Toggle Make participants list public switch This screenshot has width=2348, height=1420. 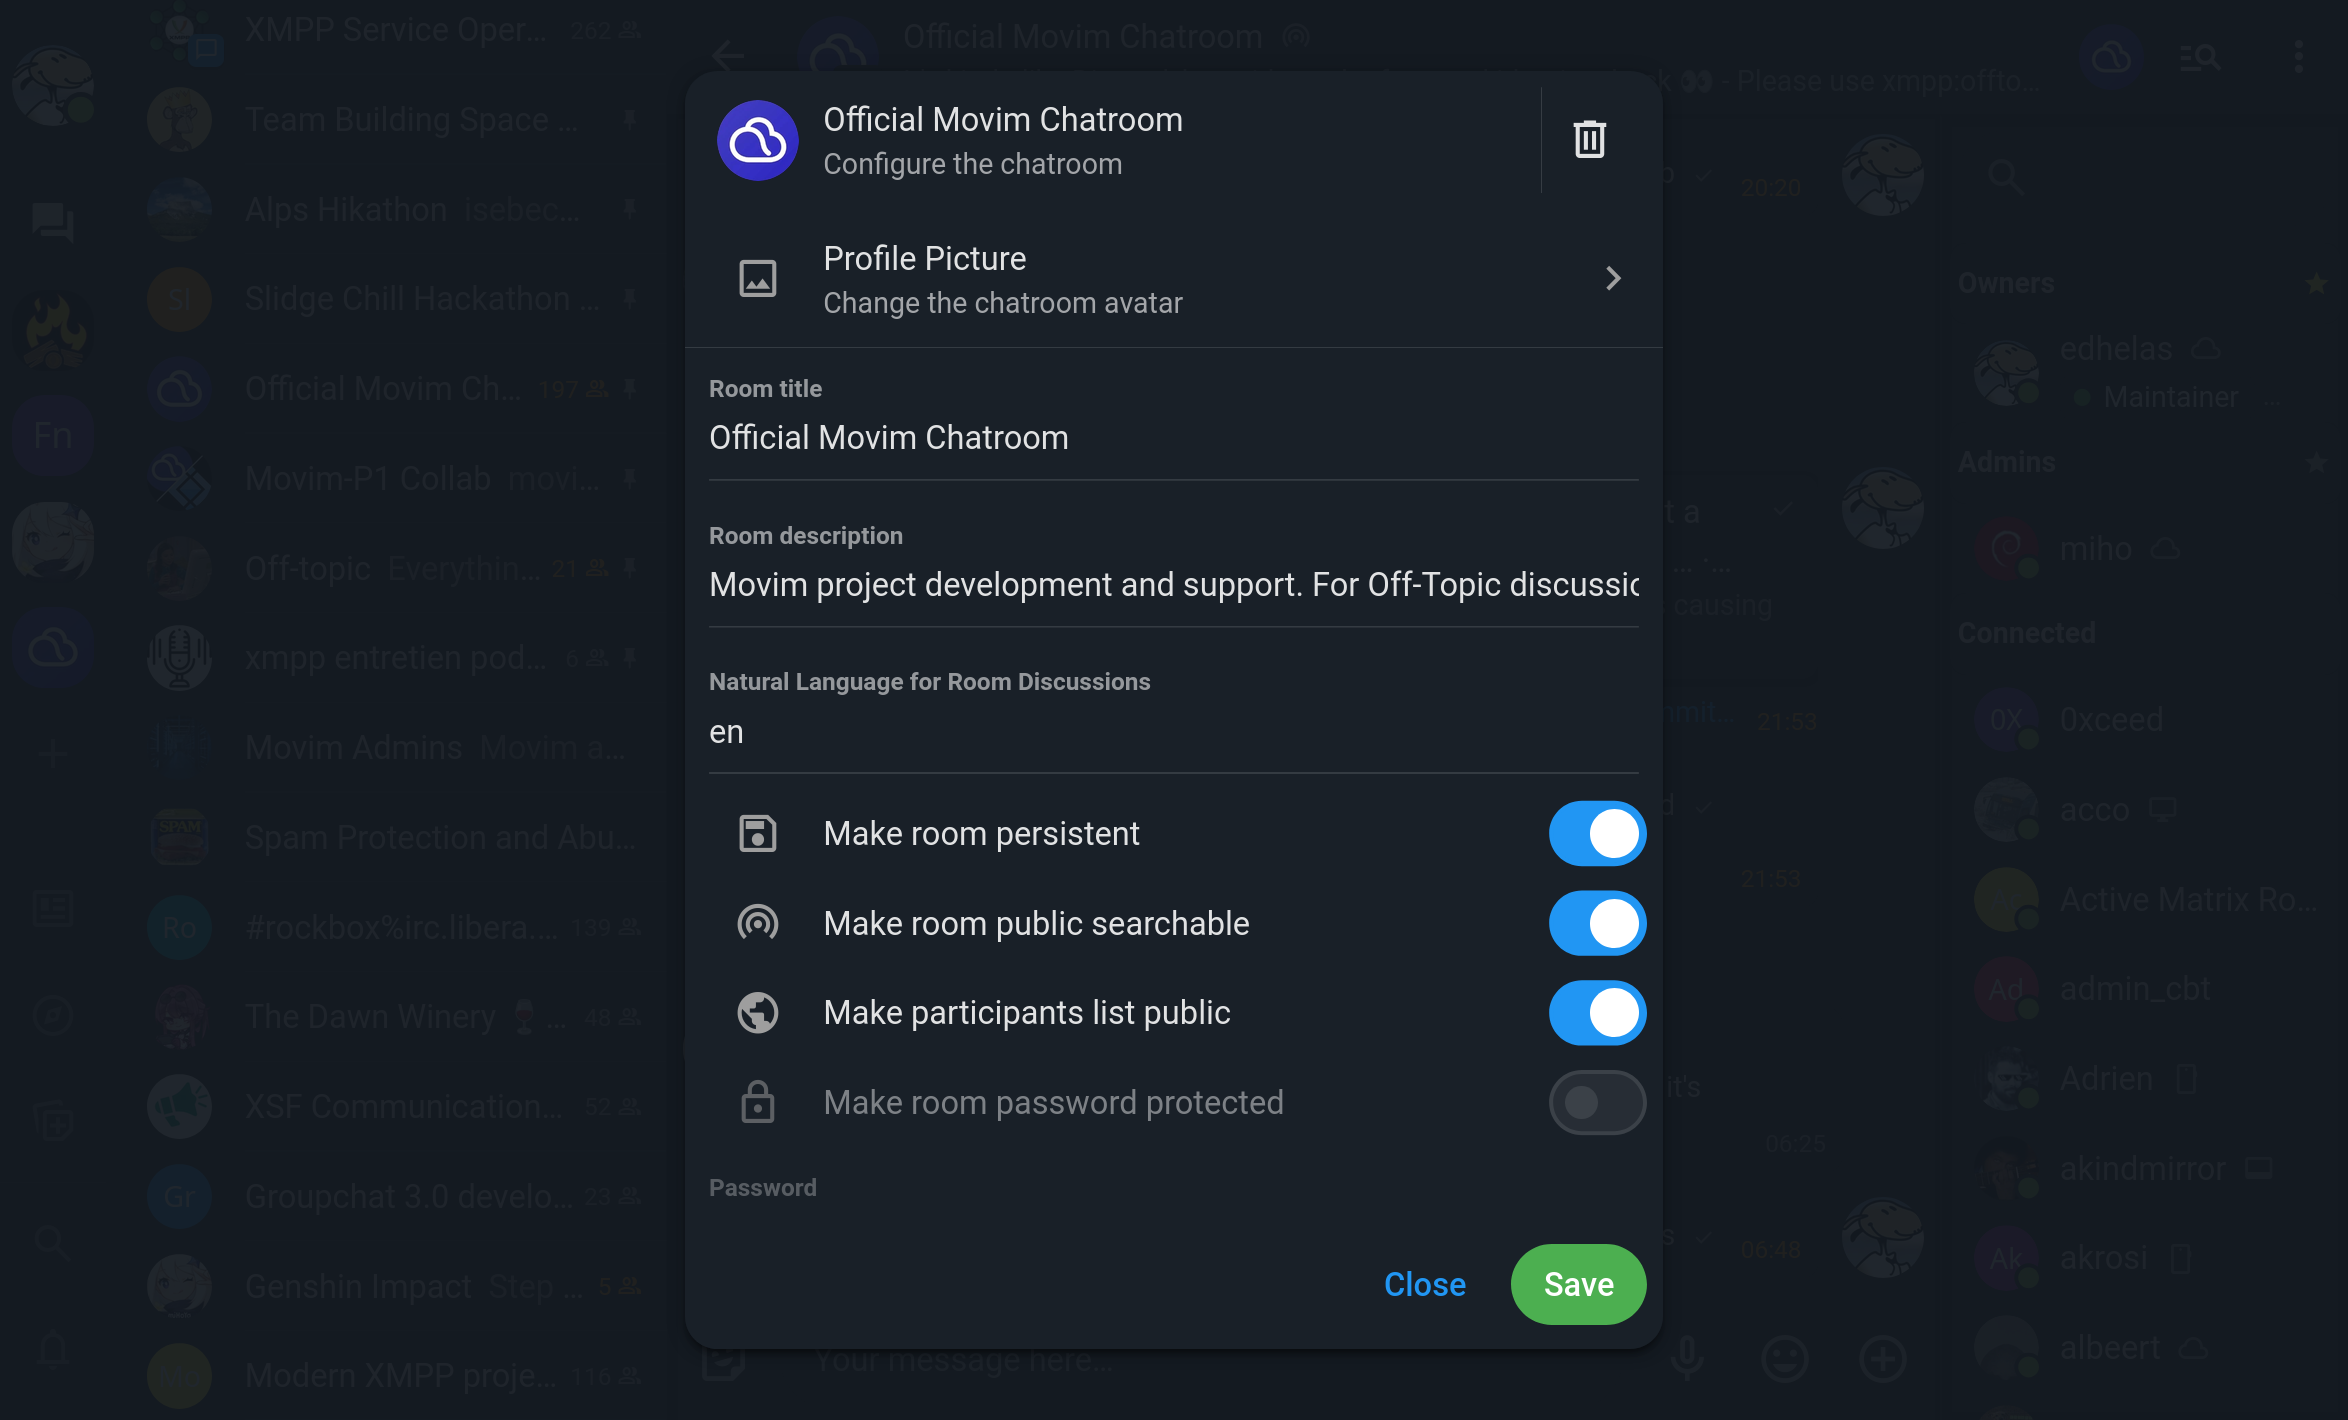click(1597, 1013)
